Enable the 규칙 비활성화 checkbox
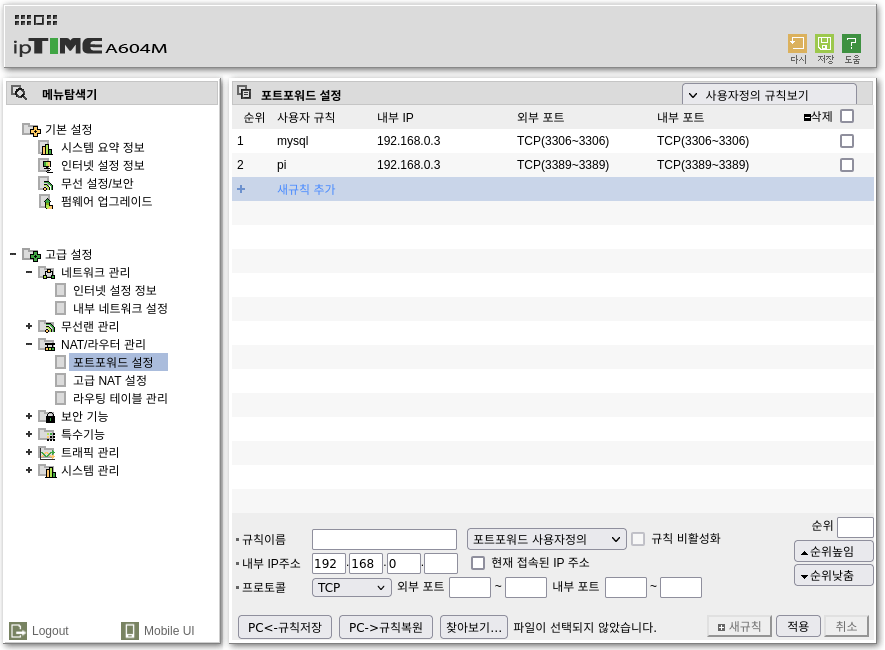 638,539
